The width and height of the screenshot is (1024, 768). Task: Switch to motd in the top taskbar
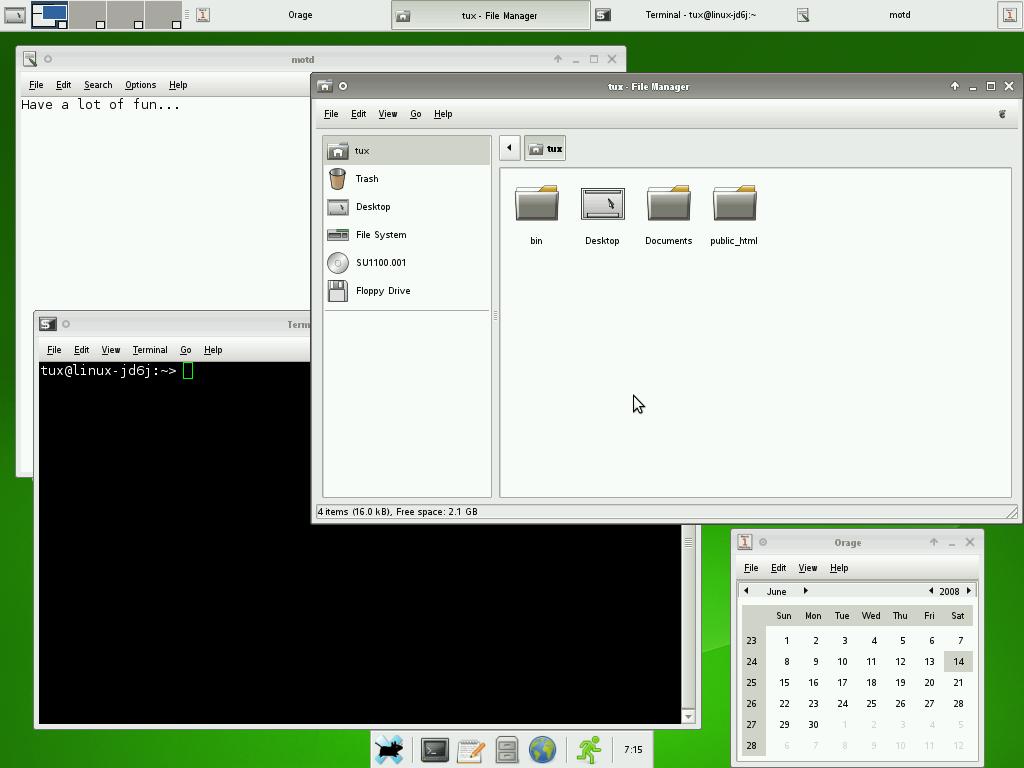[x=898, y=15]
